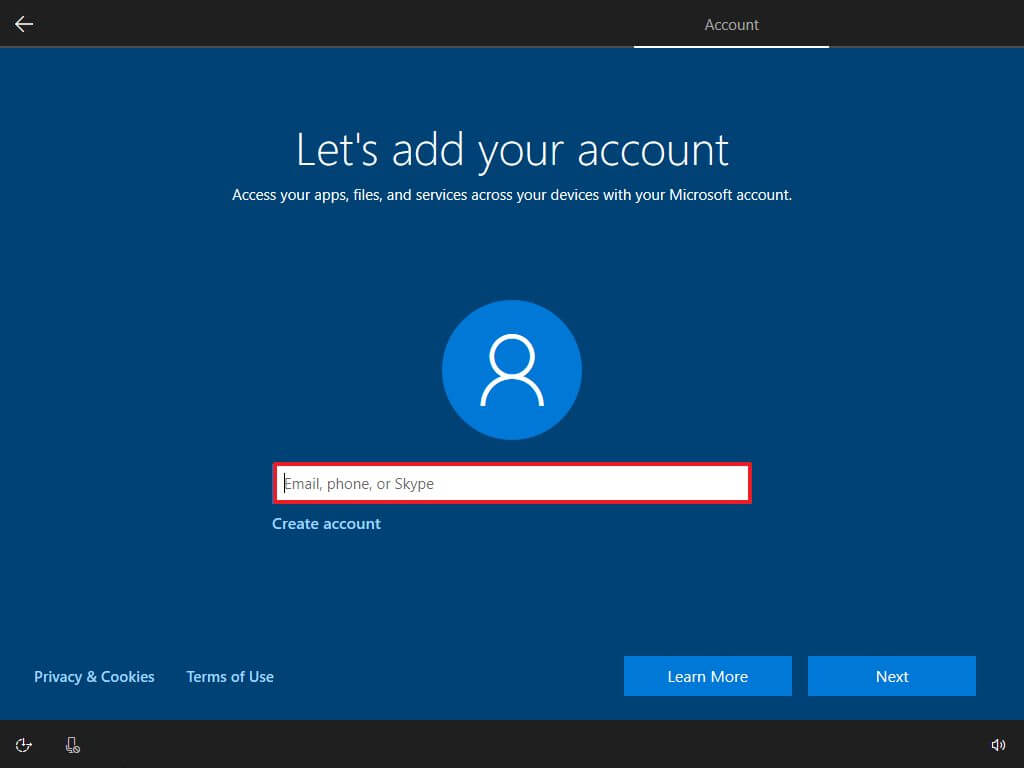This screenshot has width=1024, height=768.
Task: Click the Learn More button
Action: click(x=707, y=676)
